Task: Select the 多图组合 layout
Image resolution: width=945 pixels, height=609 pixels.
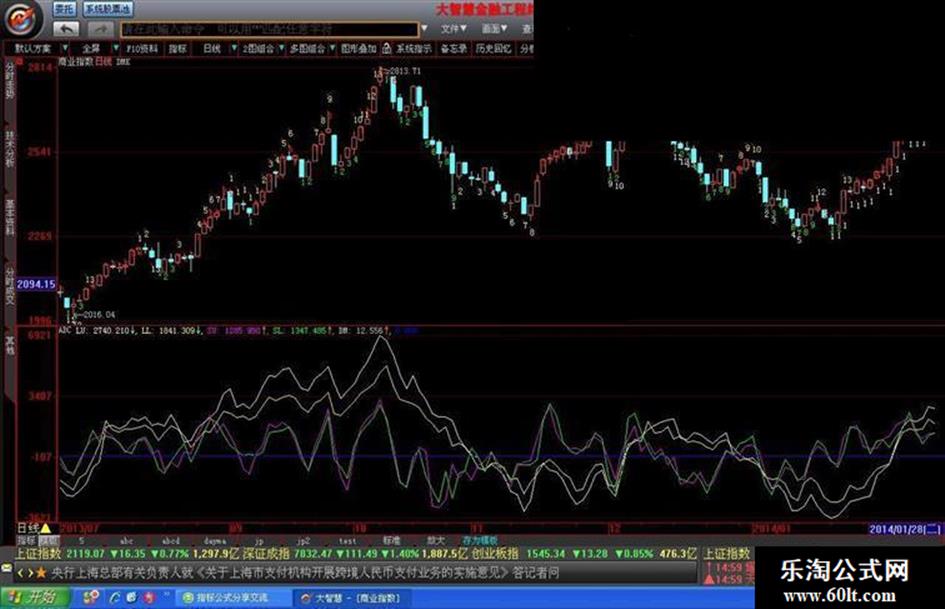Action: (x=307, y=48)
